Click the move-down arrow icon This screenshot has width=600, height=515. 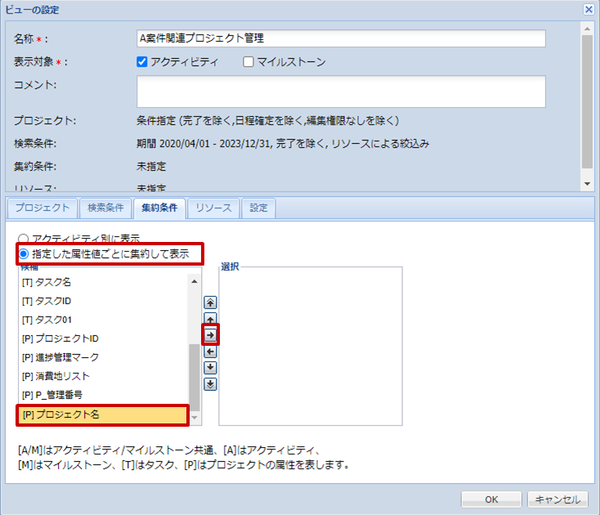pos(210,367)
